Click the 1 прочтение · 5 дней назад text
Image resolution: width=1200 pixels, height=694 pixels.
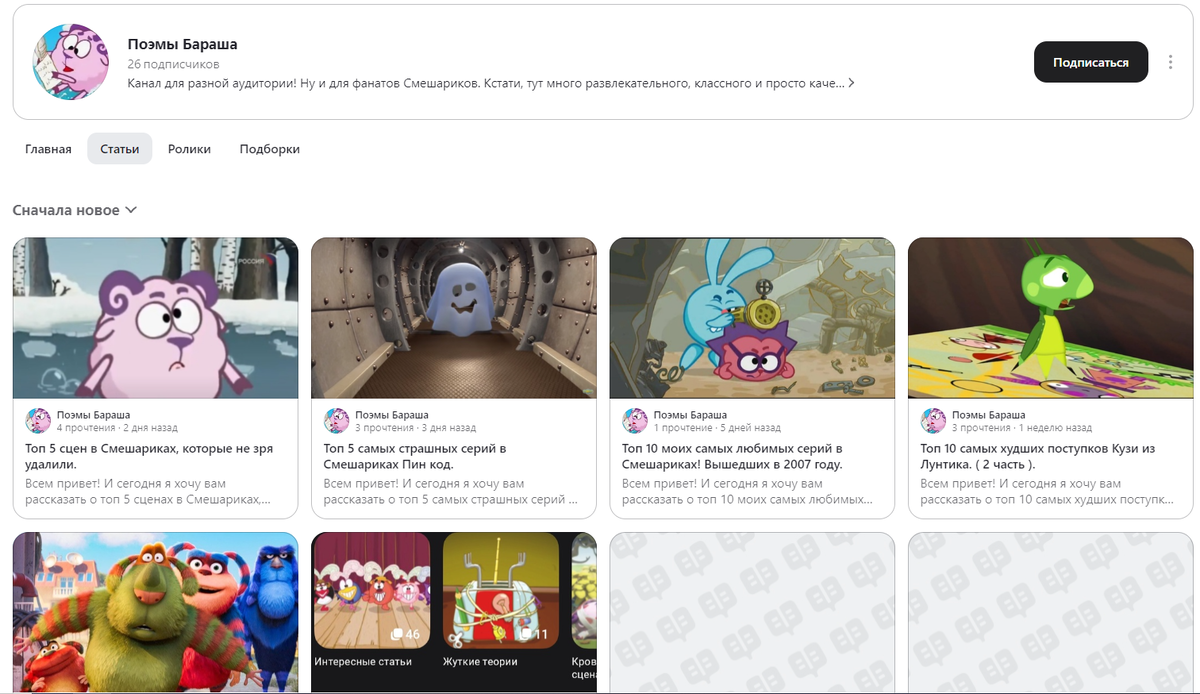point(717,428)
